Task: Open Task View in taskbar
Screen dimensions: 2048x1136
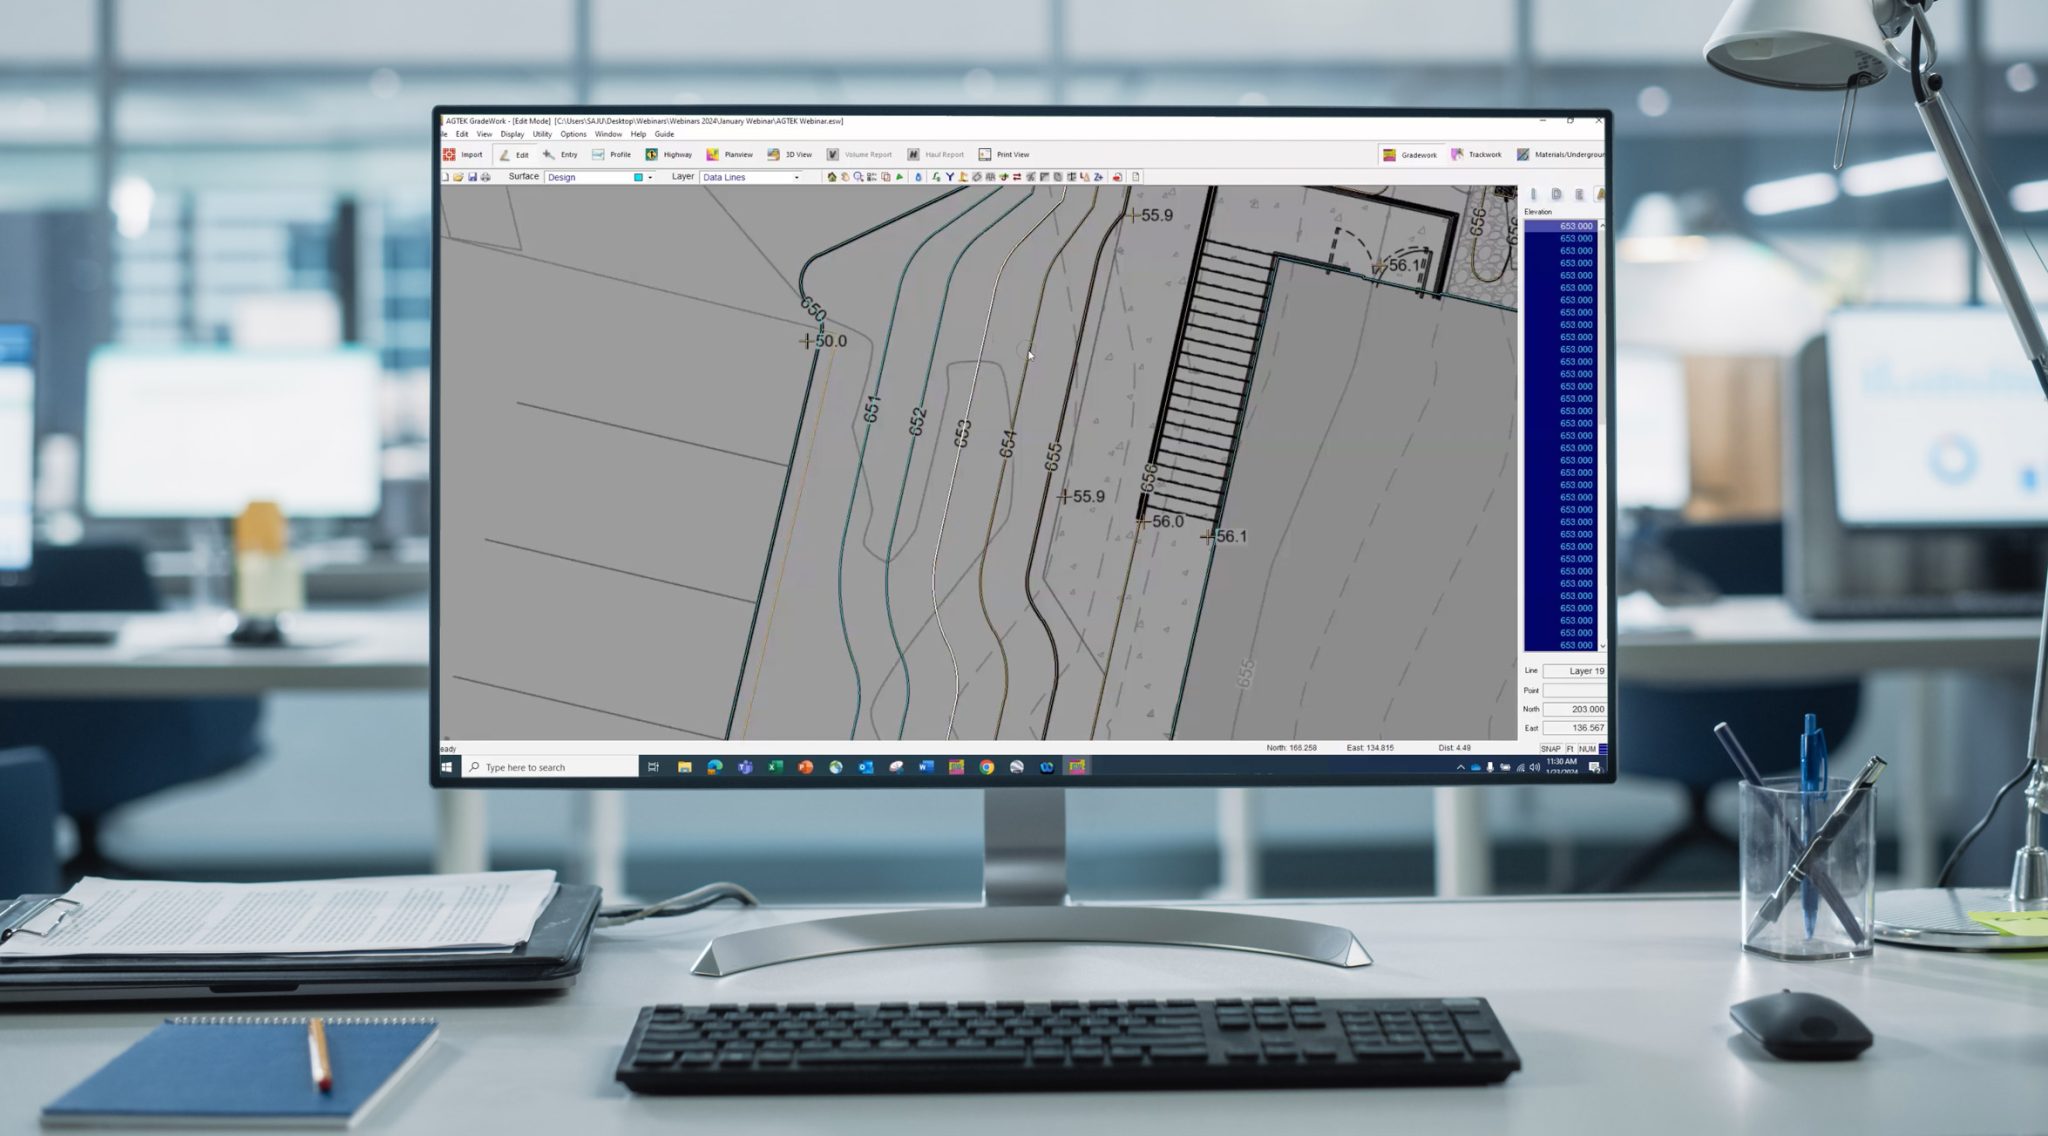Action: 654,767
